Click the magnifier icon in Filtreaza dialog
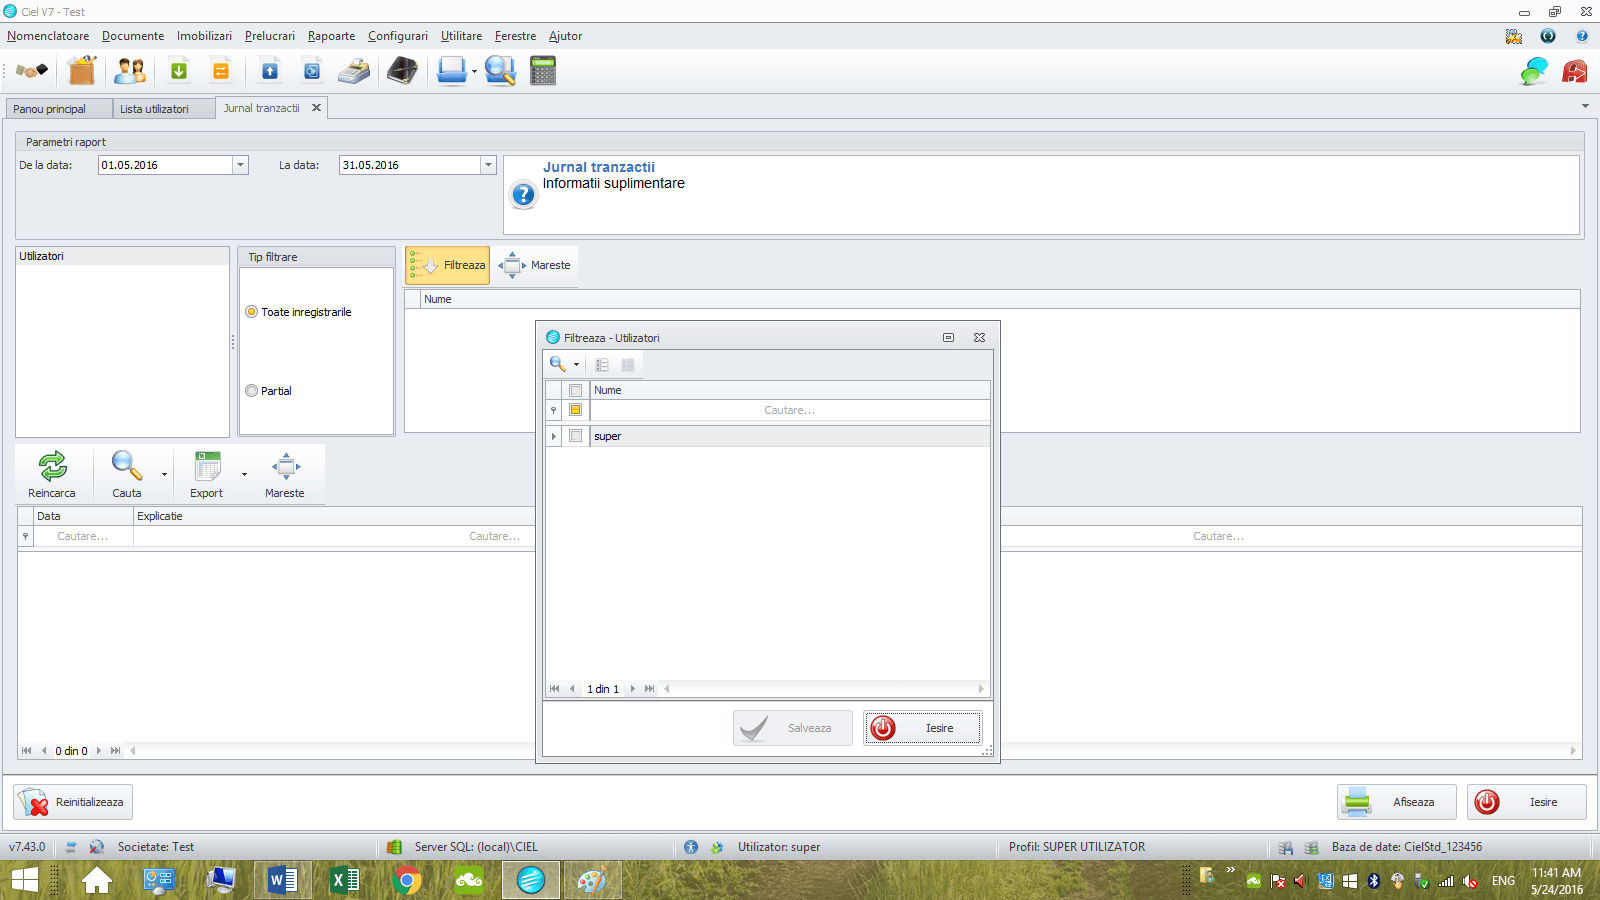 point(558,364)
